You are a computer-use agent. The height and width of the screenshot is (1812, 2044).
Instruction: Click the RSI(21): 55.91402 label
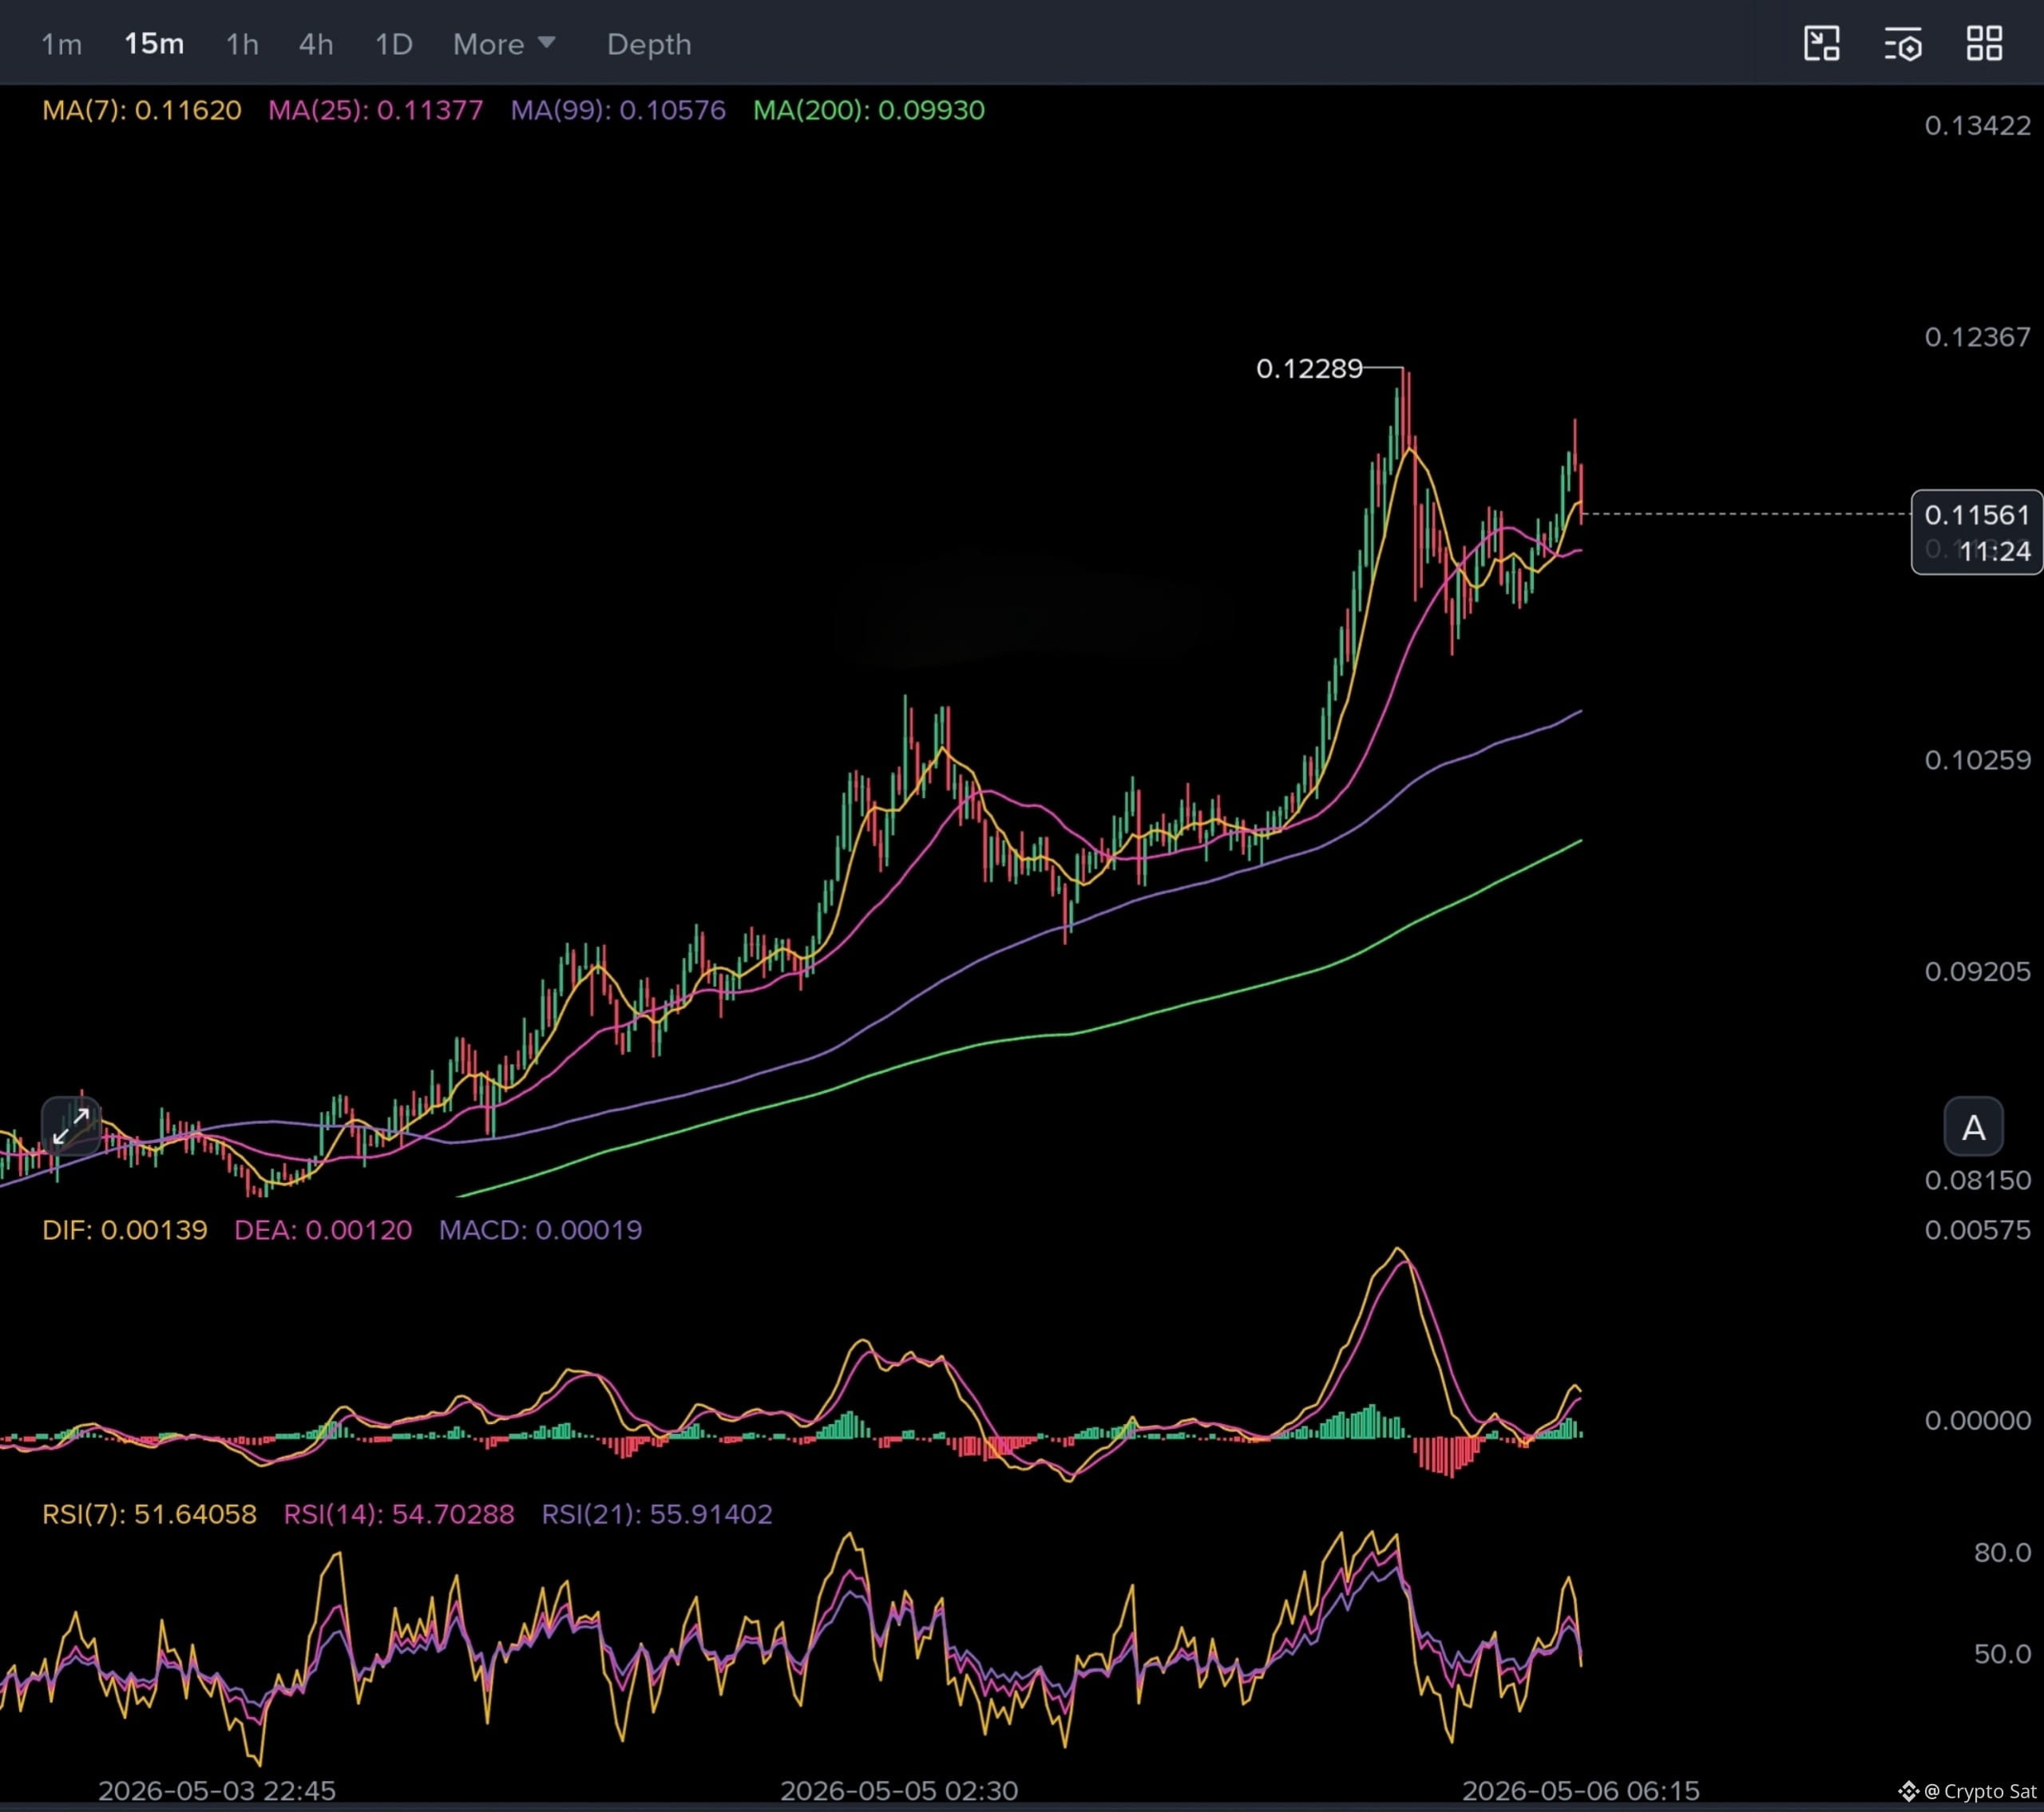(x=657, y=1514)
